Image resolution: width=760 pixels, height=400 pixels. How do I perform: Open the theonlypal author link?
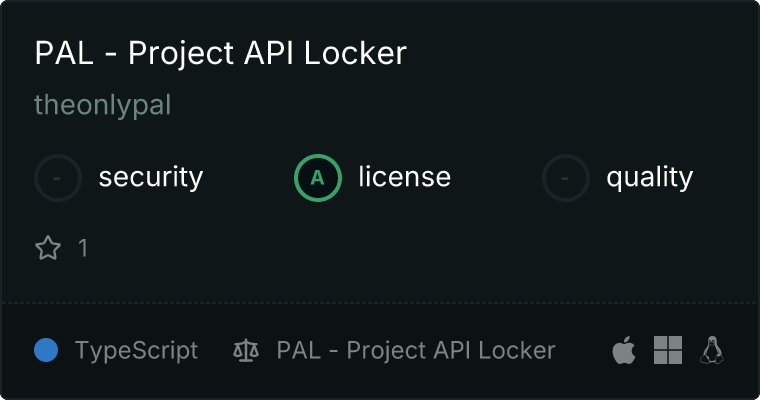103,105
